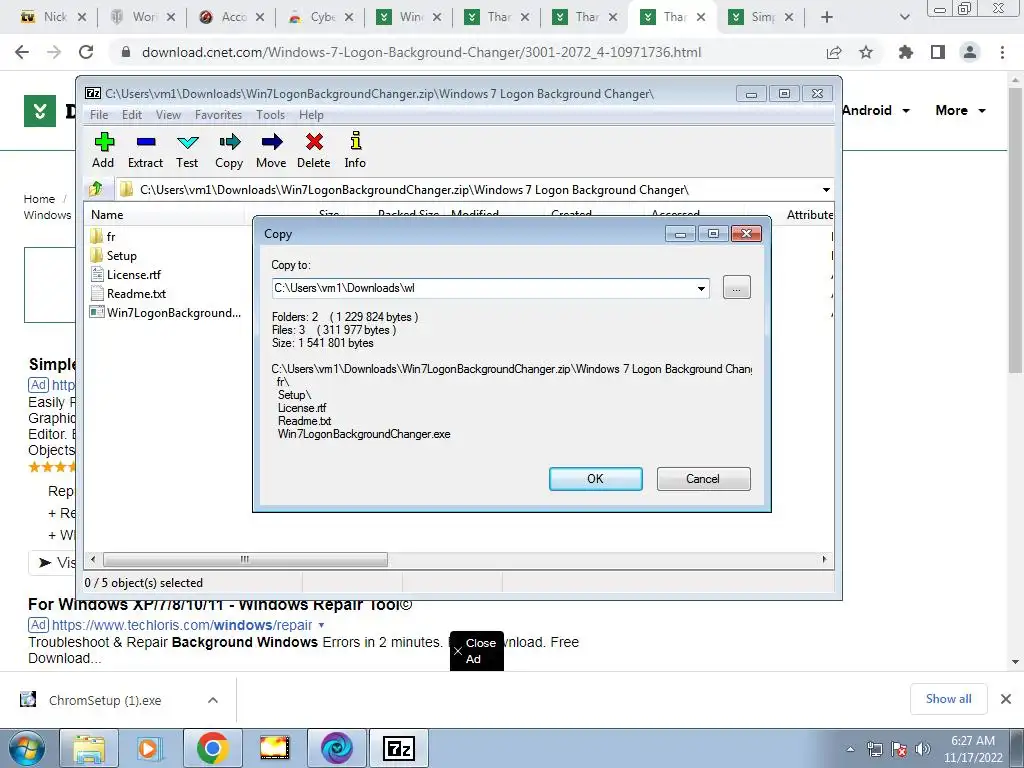
Task: Click Home breadcrumb link
Action: coord(39,199)
